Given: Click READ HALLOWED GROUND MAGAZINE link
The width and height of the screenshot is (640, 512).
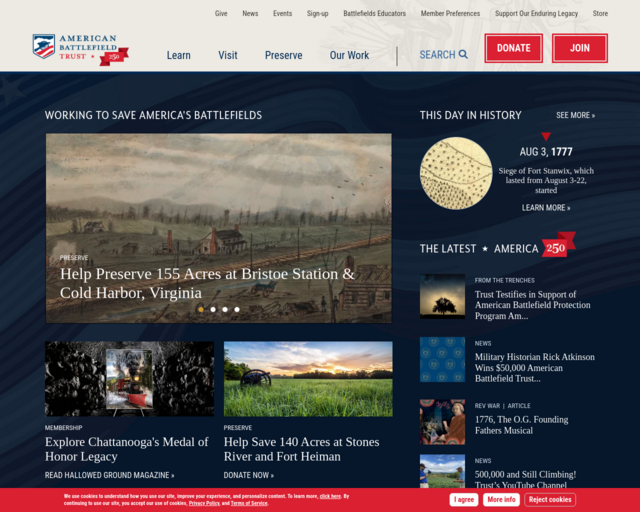Looking at the screenshot, I should point(110,475).
